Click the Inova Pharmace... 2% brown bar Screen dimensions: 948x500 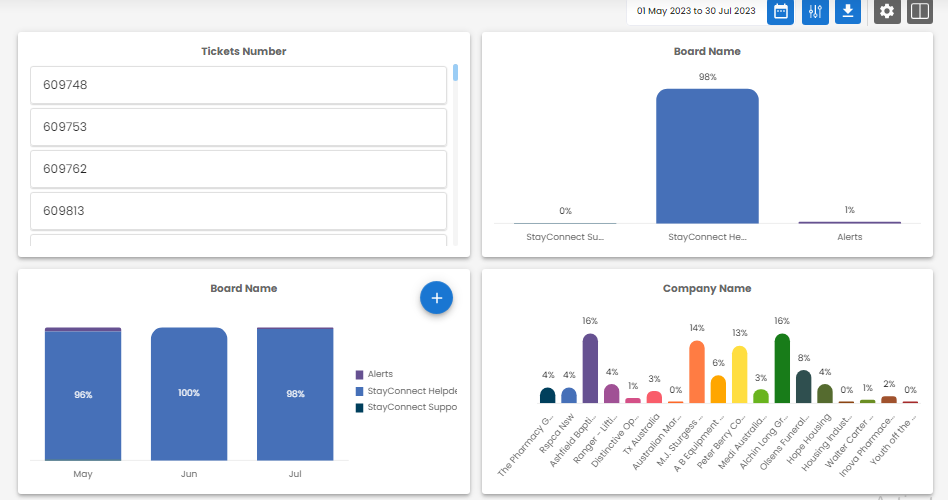pyautogui.click(x=889, y=400)
